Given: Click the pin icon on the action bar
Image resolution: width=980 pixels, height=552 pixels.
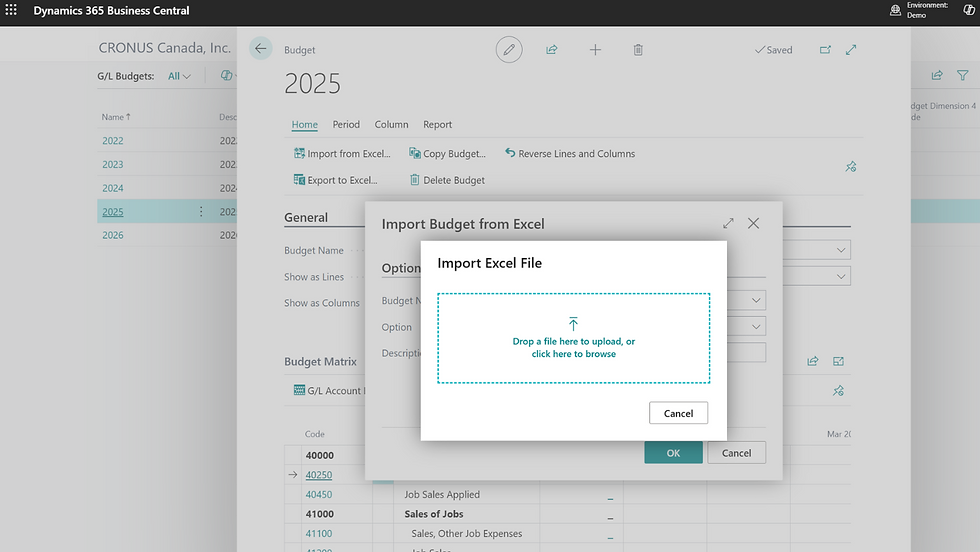Looking at the screenshot, I should pyautogui.click(x=851, y=167).
